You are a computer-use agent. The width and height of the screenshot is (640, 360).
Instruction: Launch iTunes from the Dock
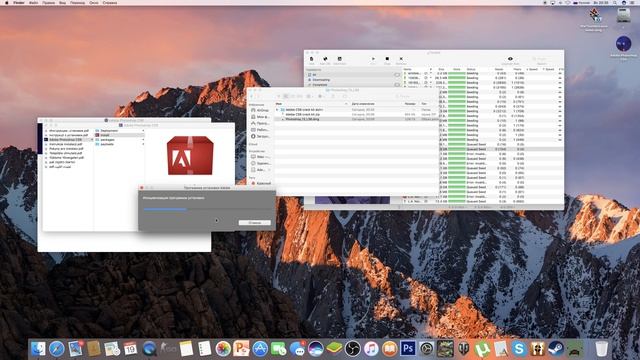[x=371, y=349]
